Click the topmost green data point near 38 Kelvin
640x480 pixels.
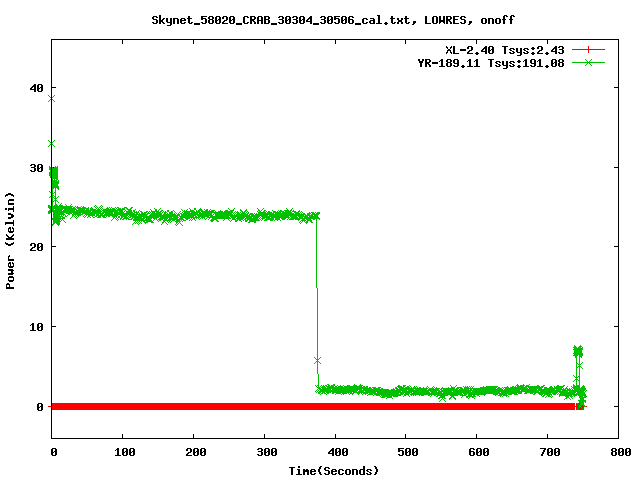coord(51,99)
